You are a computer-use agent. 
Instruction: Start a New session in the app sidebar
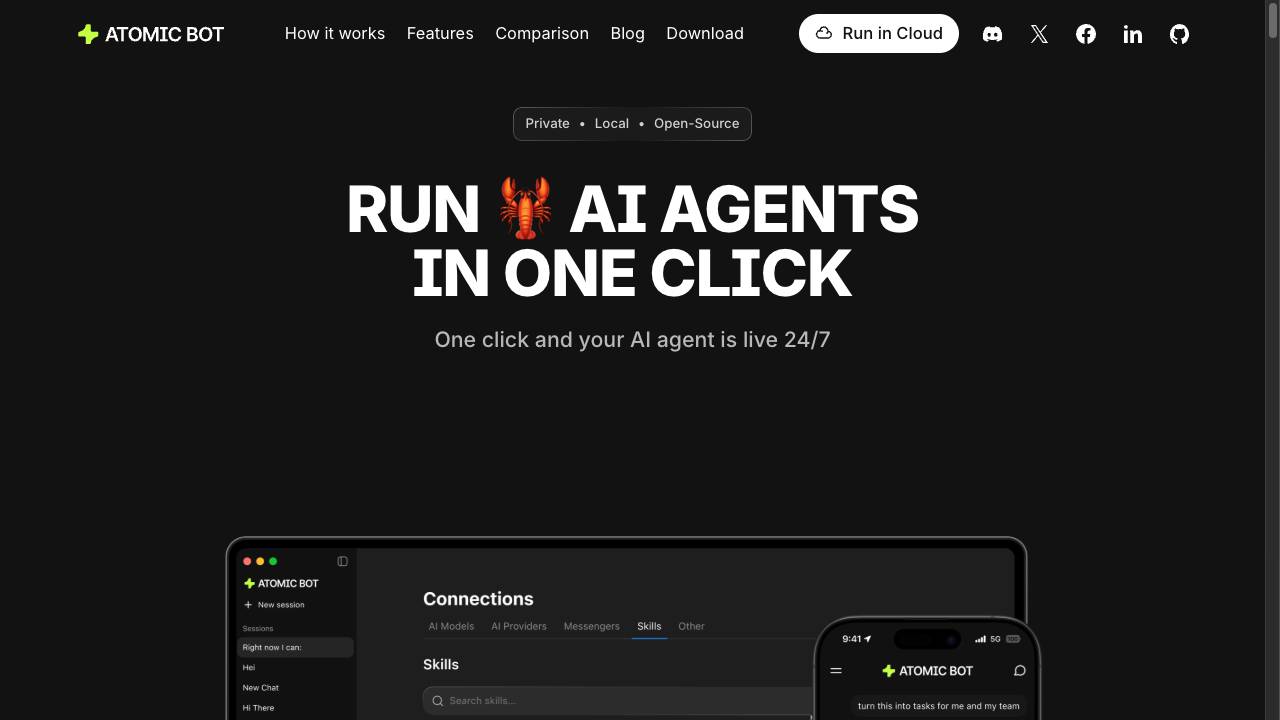(275, 605)
